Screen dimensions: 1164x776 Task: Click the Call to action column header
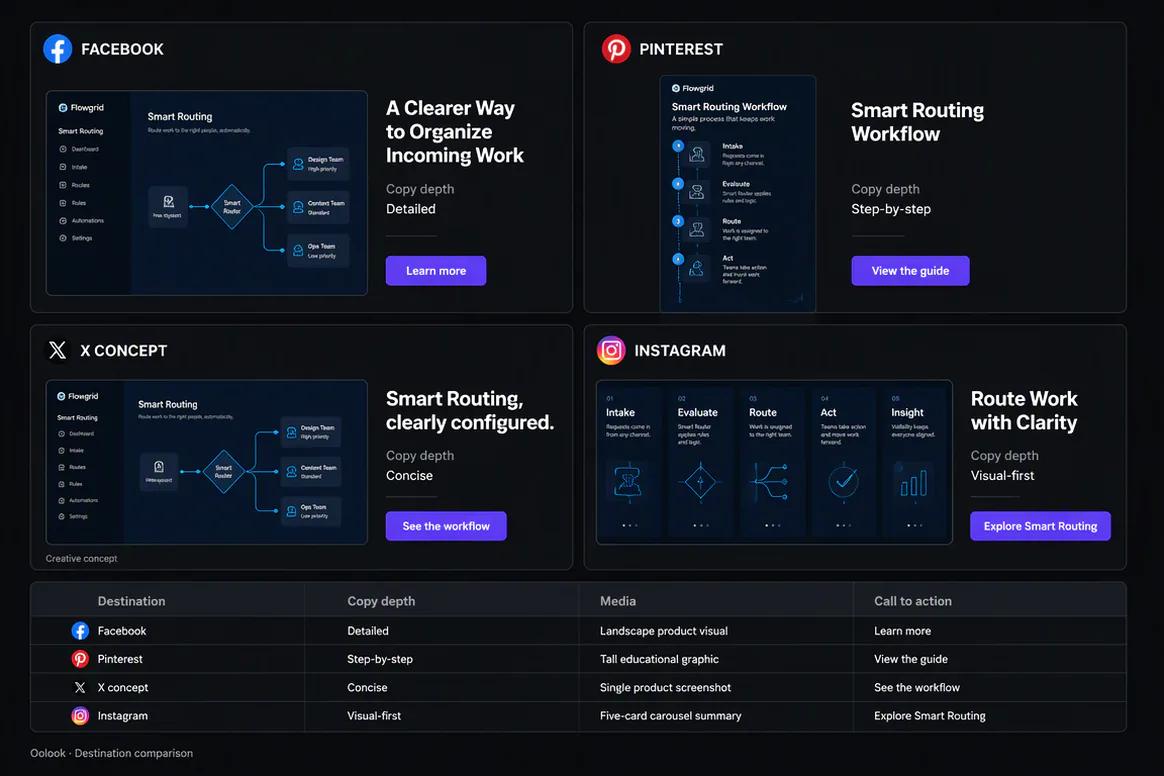[x=912, y=601]
